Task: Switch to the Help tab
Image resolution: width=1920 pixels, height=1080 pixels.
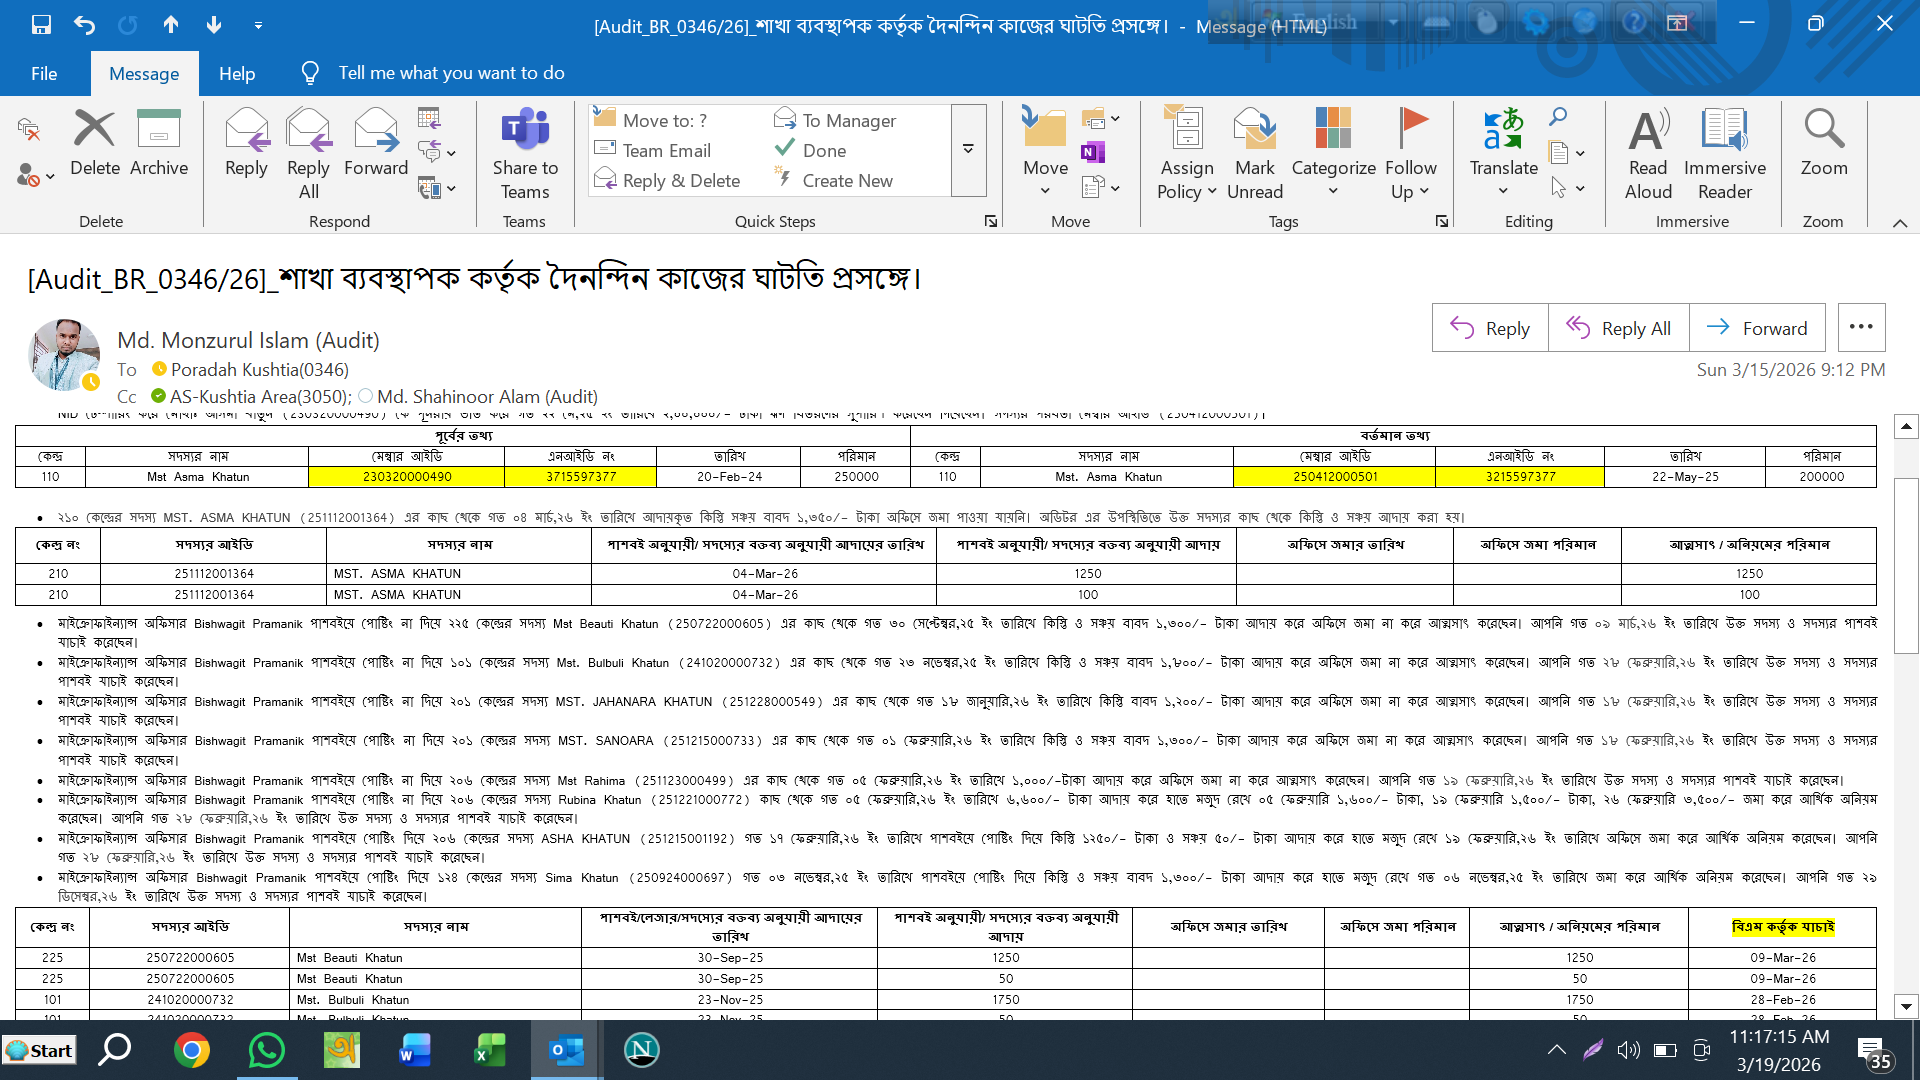Action: [x=237, y=73]
